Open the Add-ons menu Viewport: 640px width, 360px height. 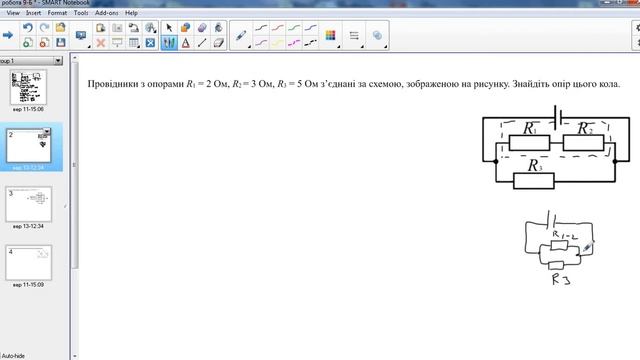(107, 13)
